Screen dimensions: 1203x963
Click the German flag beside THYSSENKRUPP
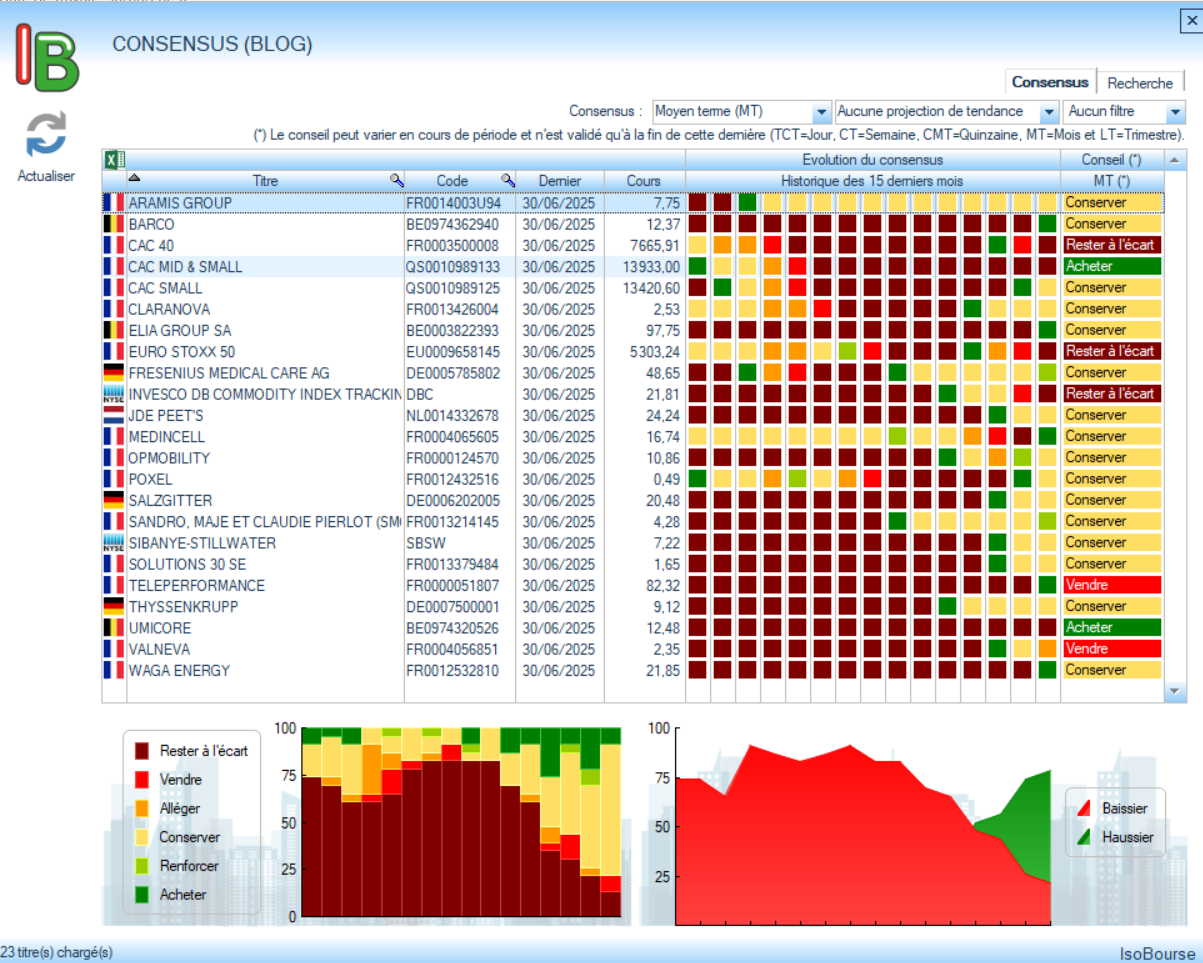pos(114,606)
